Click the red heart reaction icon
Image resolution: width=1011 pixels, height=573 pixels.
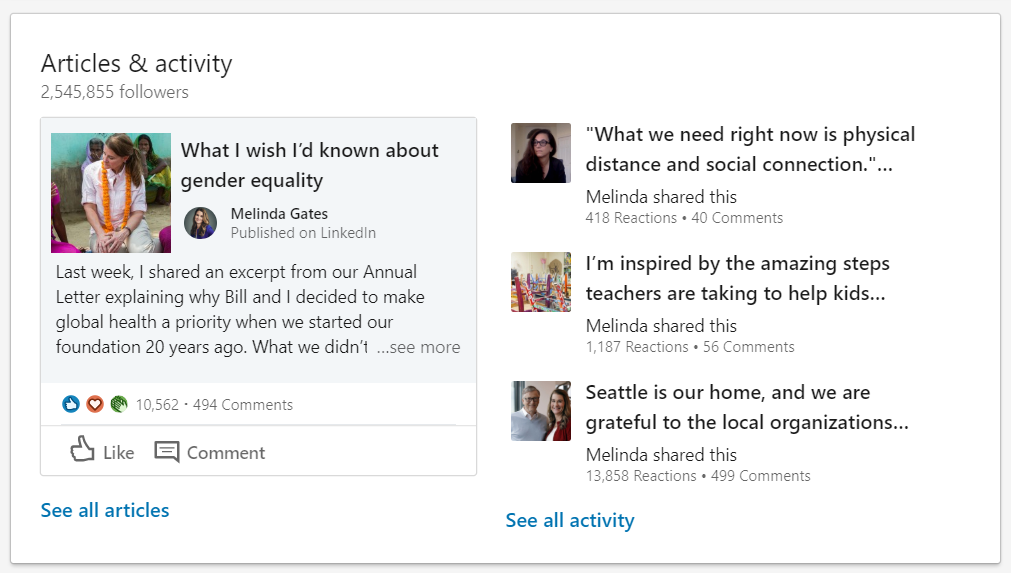[x=95, y=404]
